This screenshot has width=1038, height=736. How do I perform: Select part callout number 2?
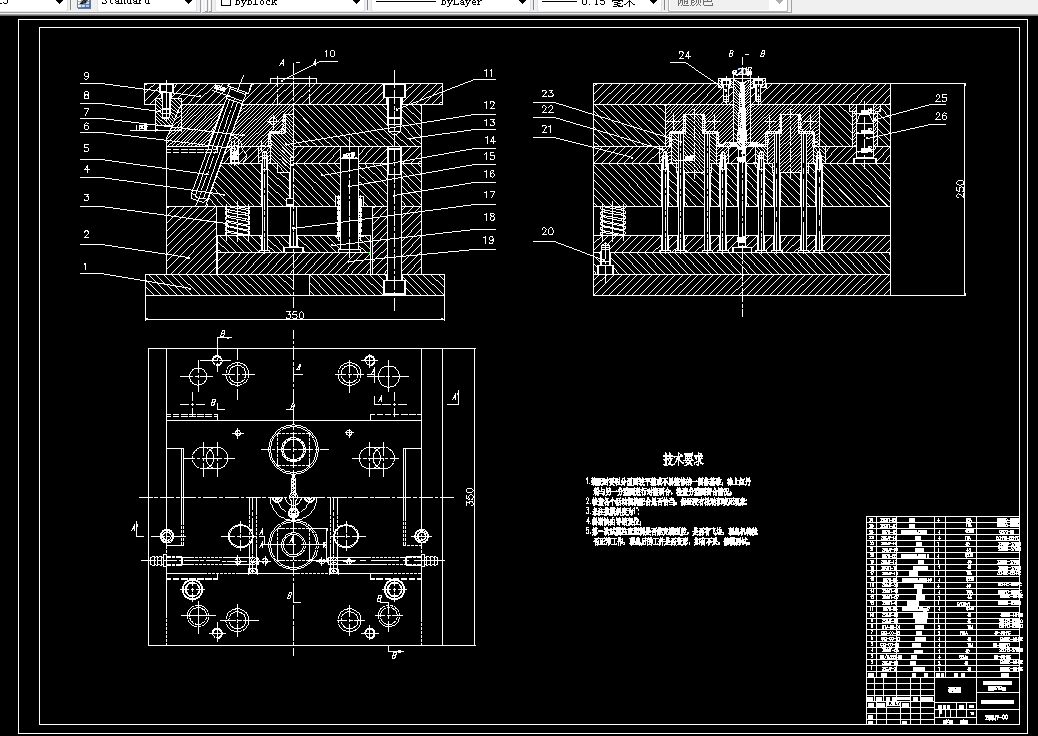pos(86,234)
